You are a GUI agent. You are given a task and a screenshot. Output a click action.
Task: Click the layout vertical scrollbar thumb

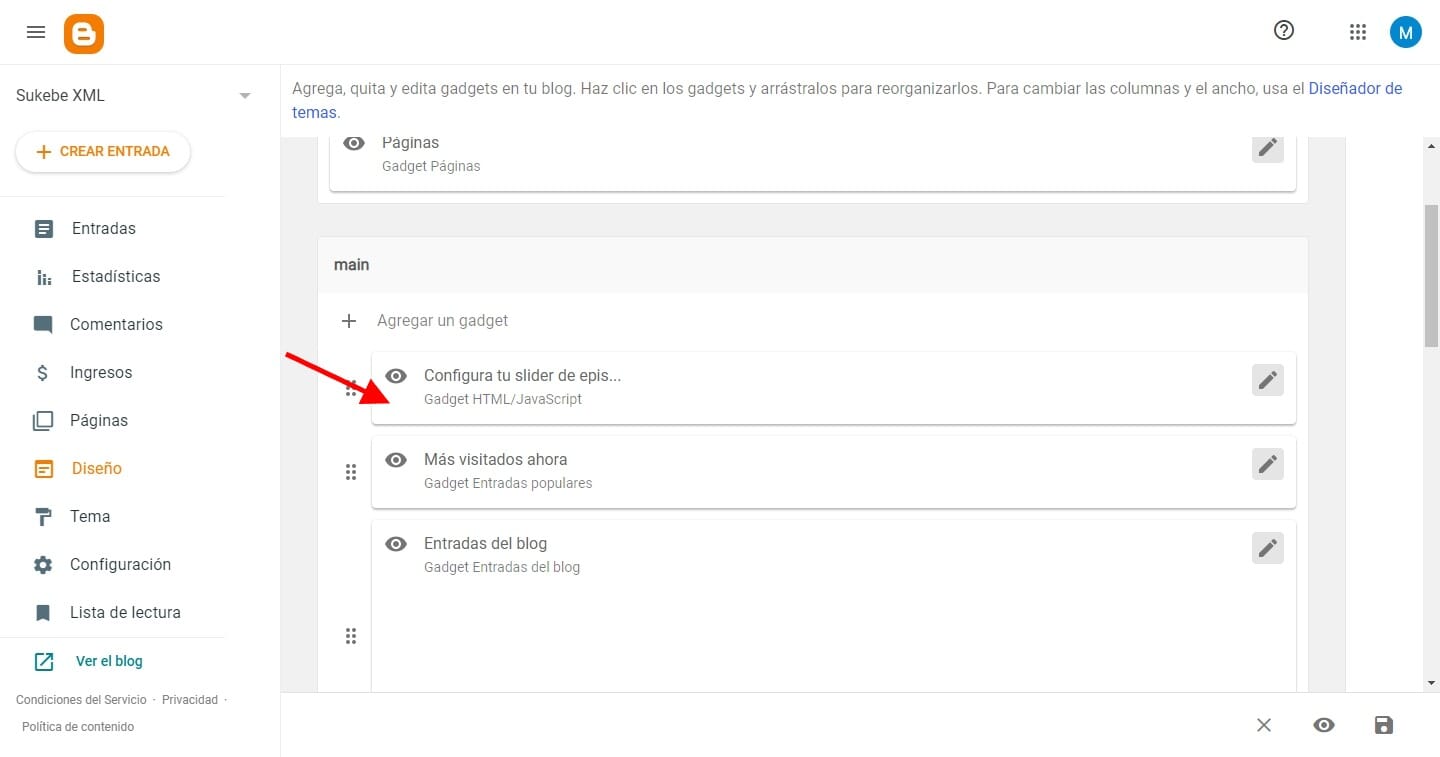[1431, 275]
